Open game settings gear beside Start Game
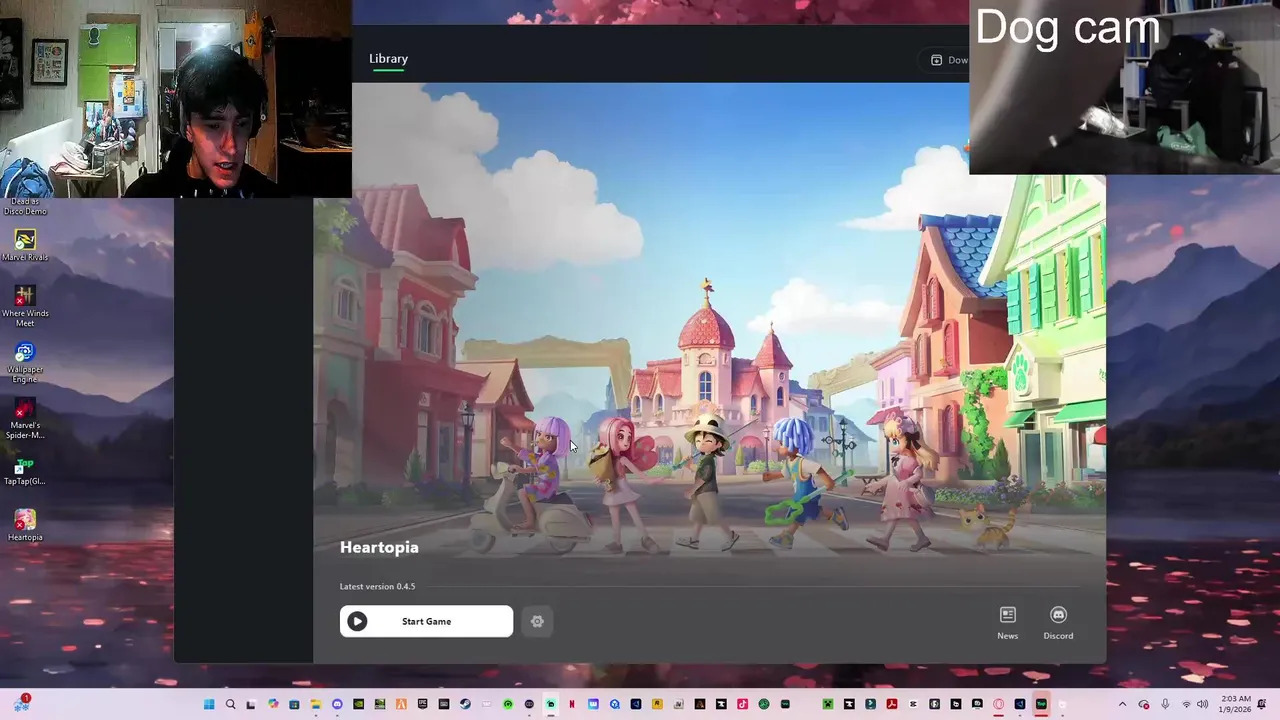 (x=537, y=621)
